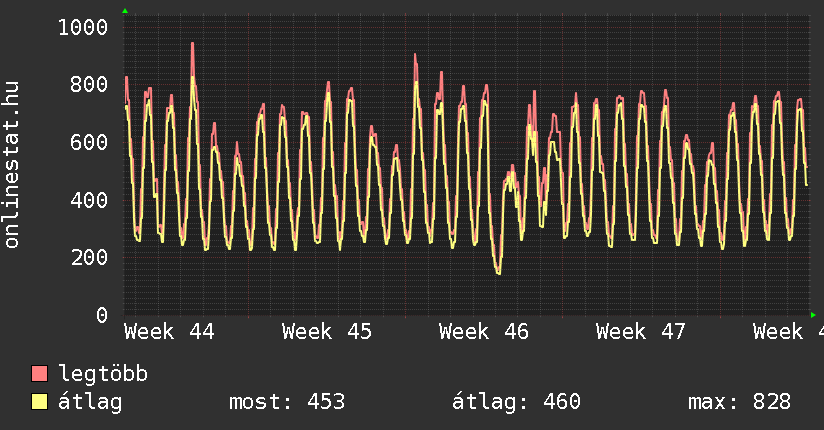Click the Week 46 axis label
The height and width of the screenshot is (430, 824).
coord(484,331)
